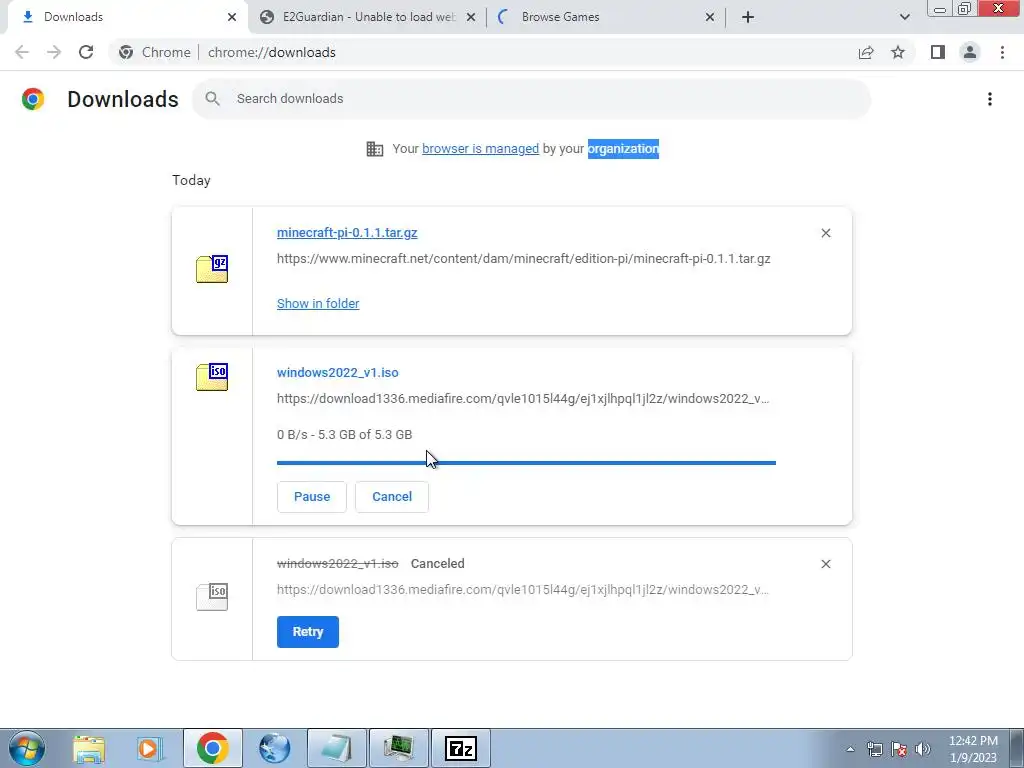1024x768 pixels.
Task: Click the Chrome site info chip in address bar
Action: point(154,52)
